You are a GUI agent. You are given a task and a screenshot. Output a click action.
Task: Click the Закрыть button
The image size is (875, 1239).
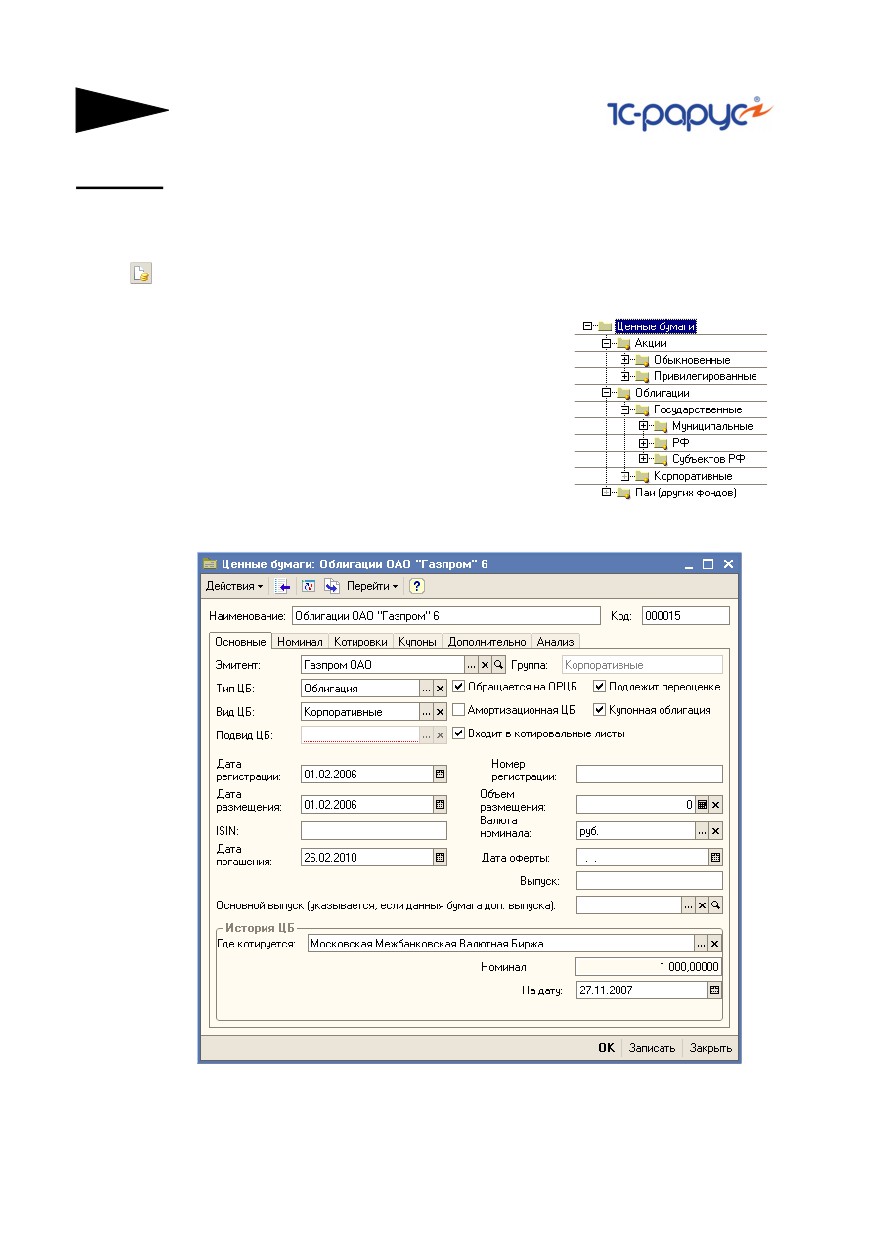[x=710, y=1048]
